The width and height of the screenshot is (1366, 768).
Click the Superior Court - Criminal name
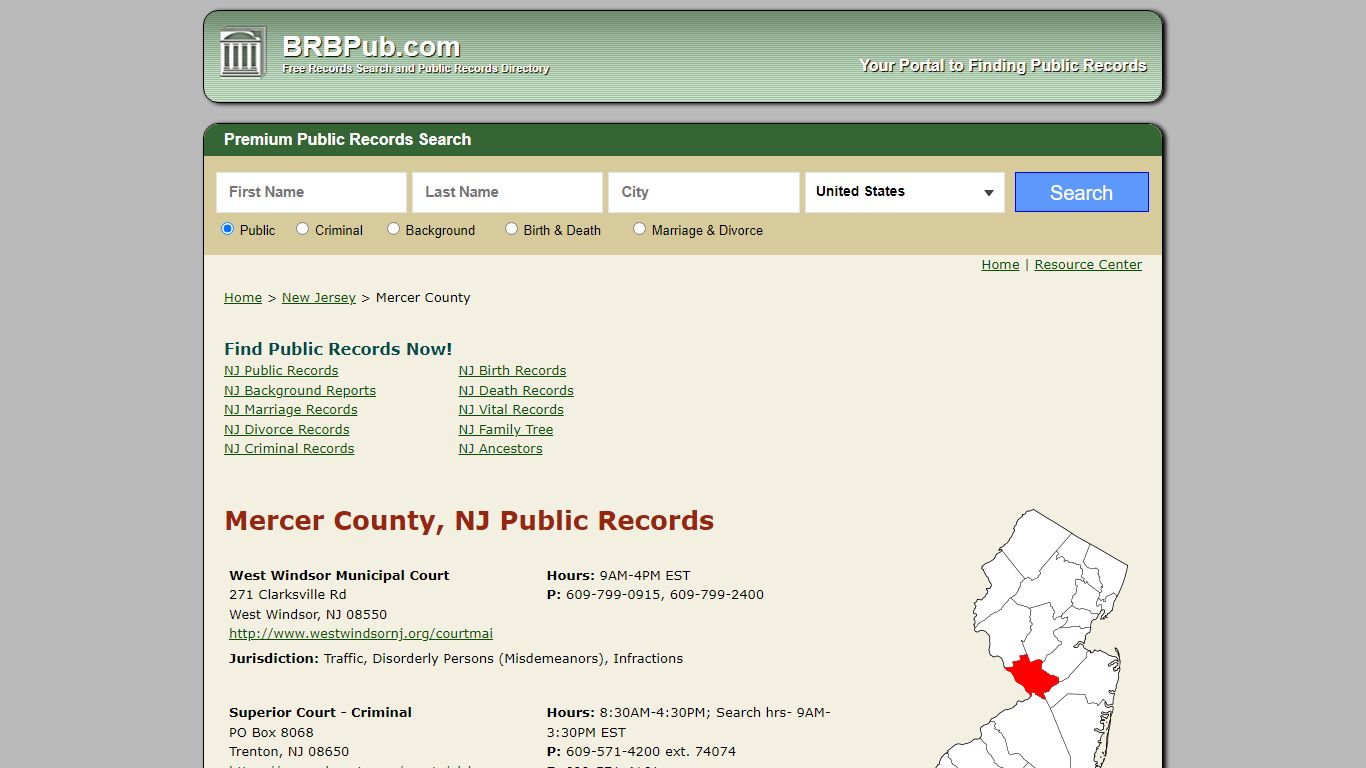320,713
